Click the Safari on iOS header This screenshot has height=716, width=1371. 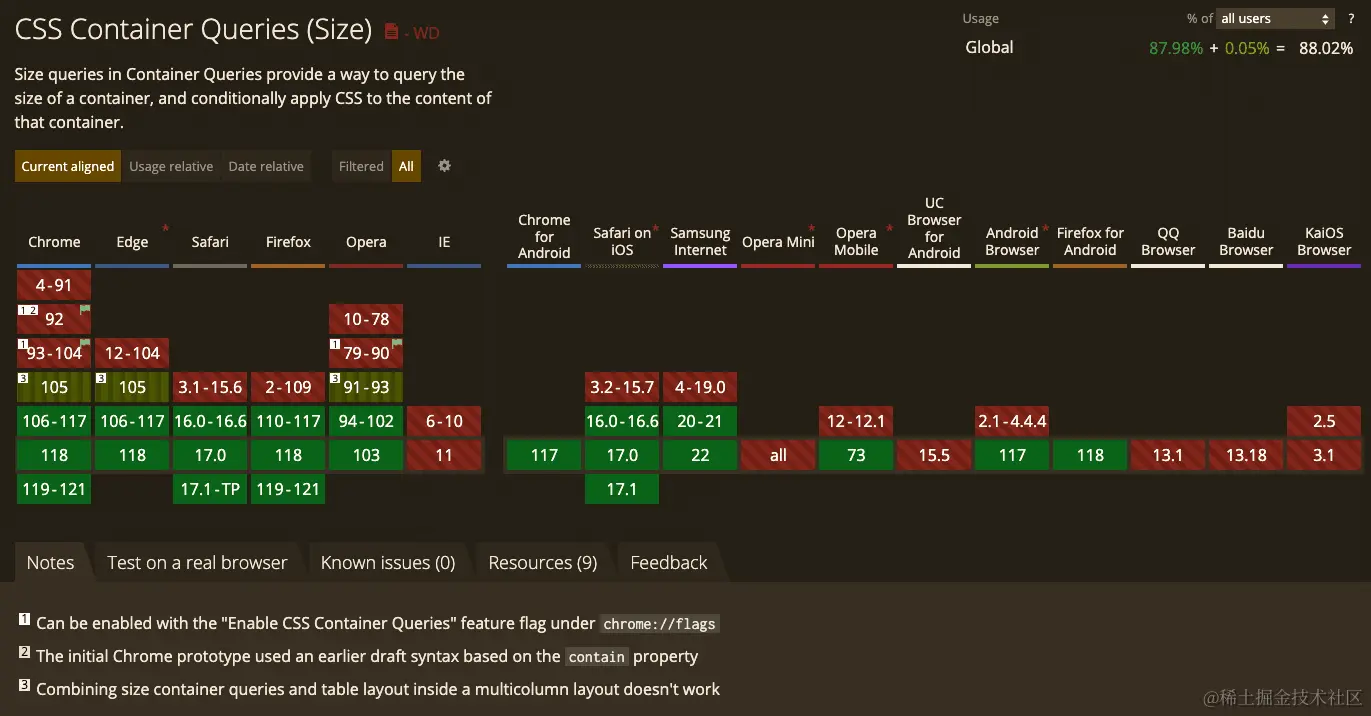622,241
